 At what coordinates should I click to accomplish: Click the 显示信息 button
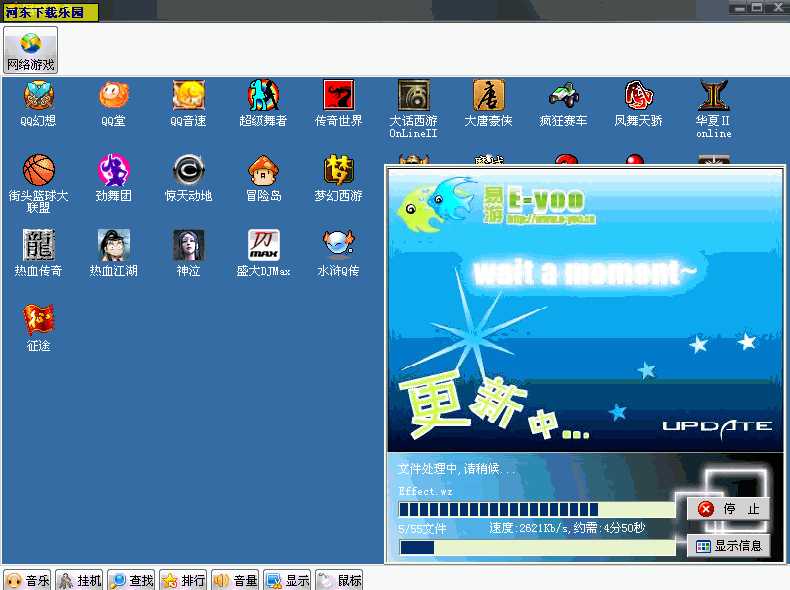point(729,546)
